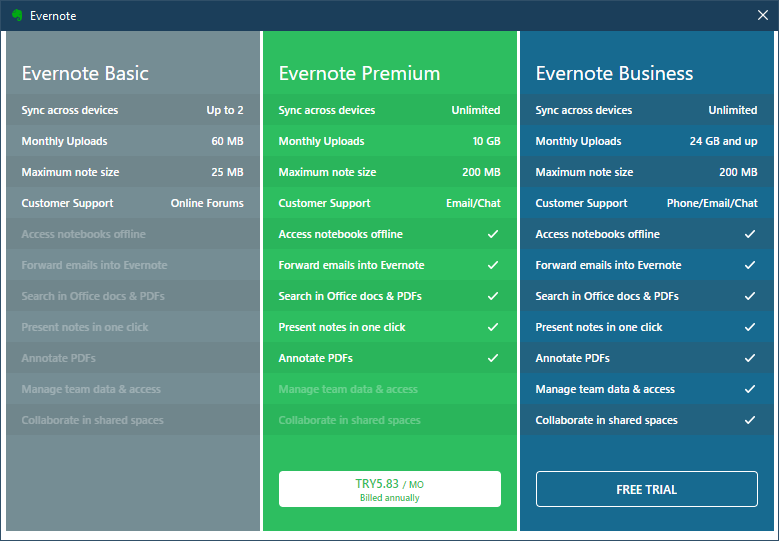This screenshot has height=541, width=779.
Task: Click '200 MB' note size in Premium
Action: pos(481,172)
